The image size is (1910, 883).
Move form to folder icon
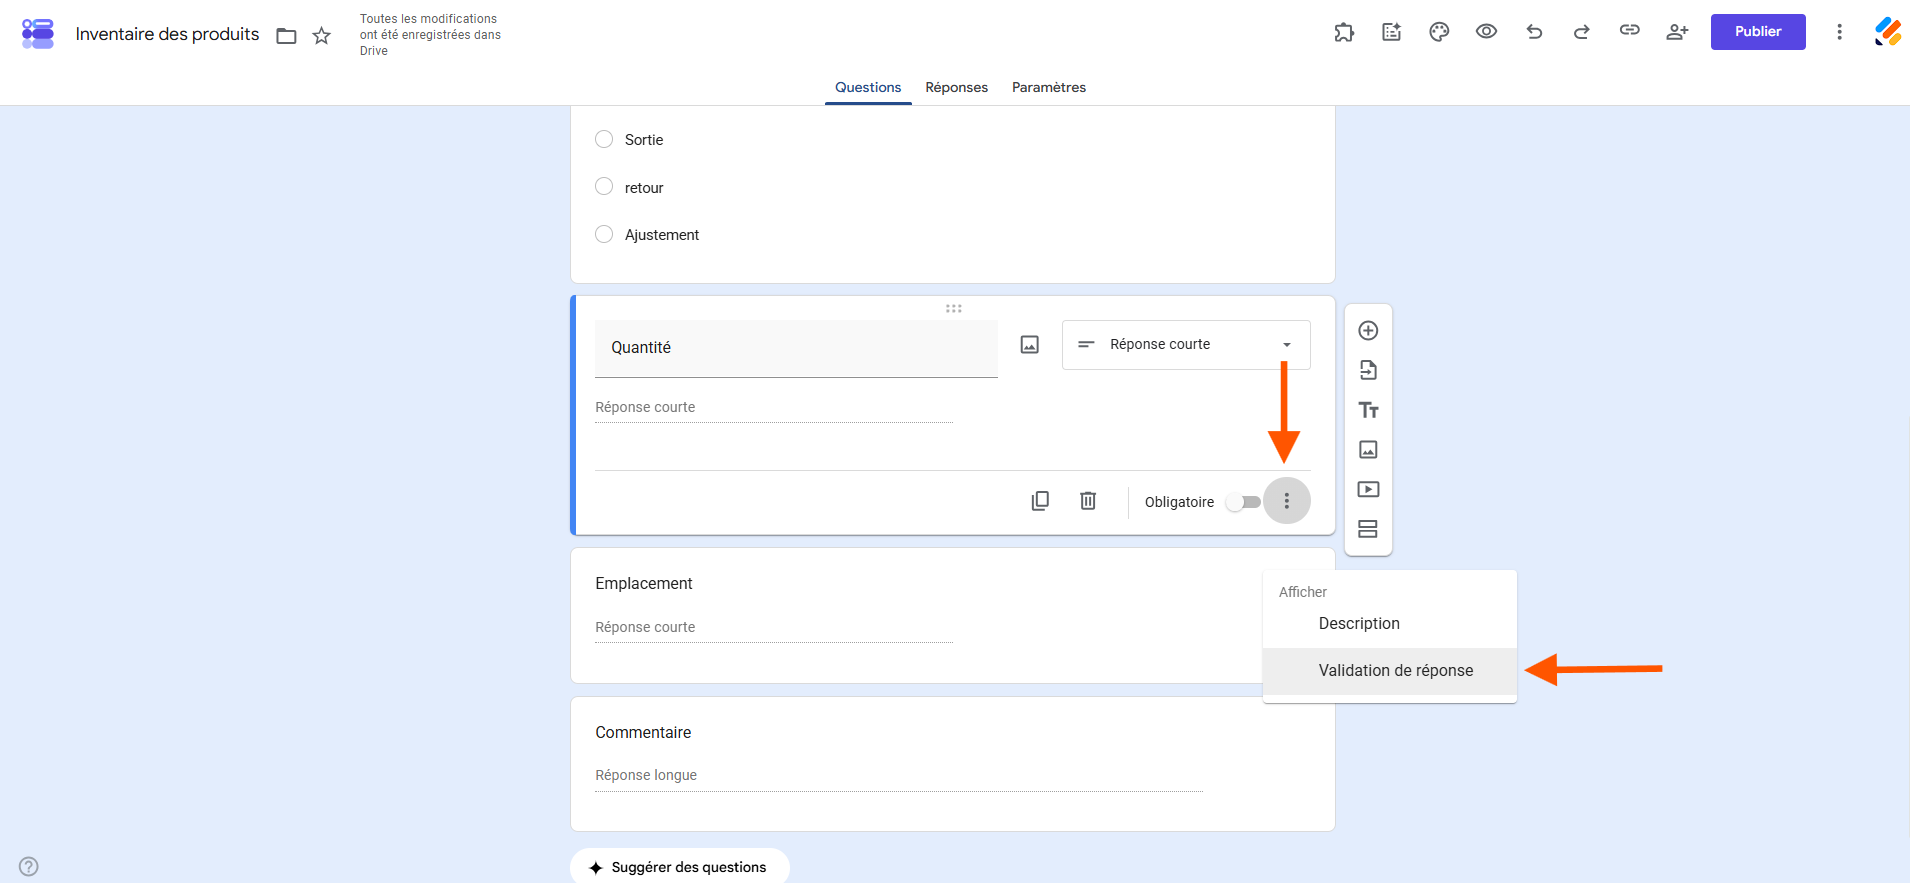coord(286,36)
